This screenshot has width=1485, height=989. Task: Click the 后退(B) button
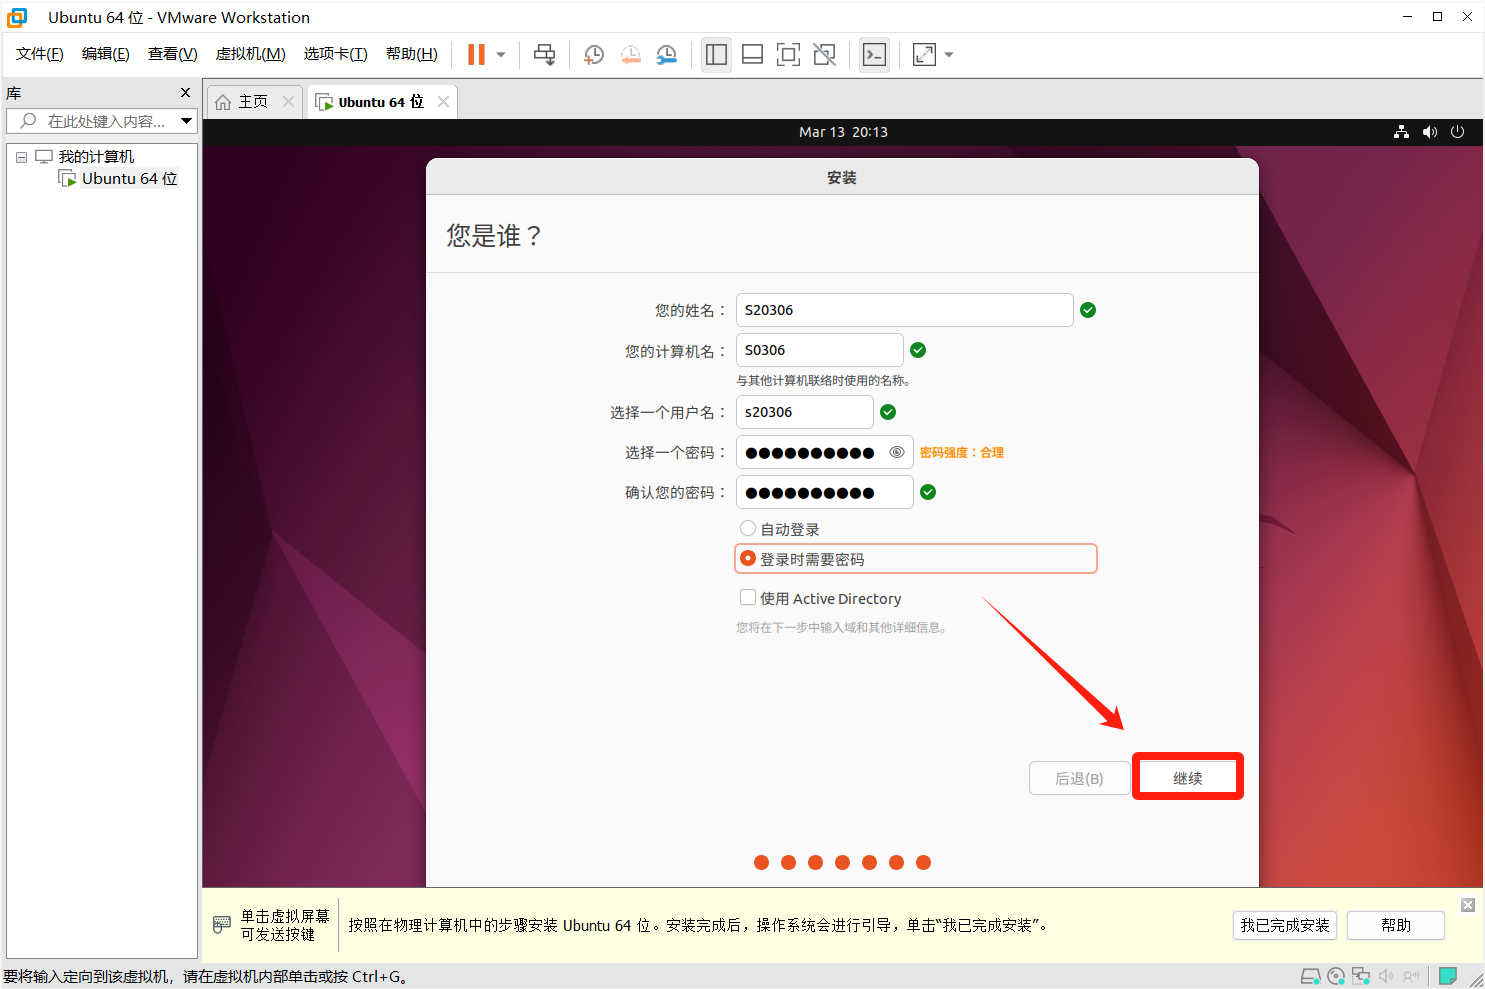[1080, 778]
